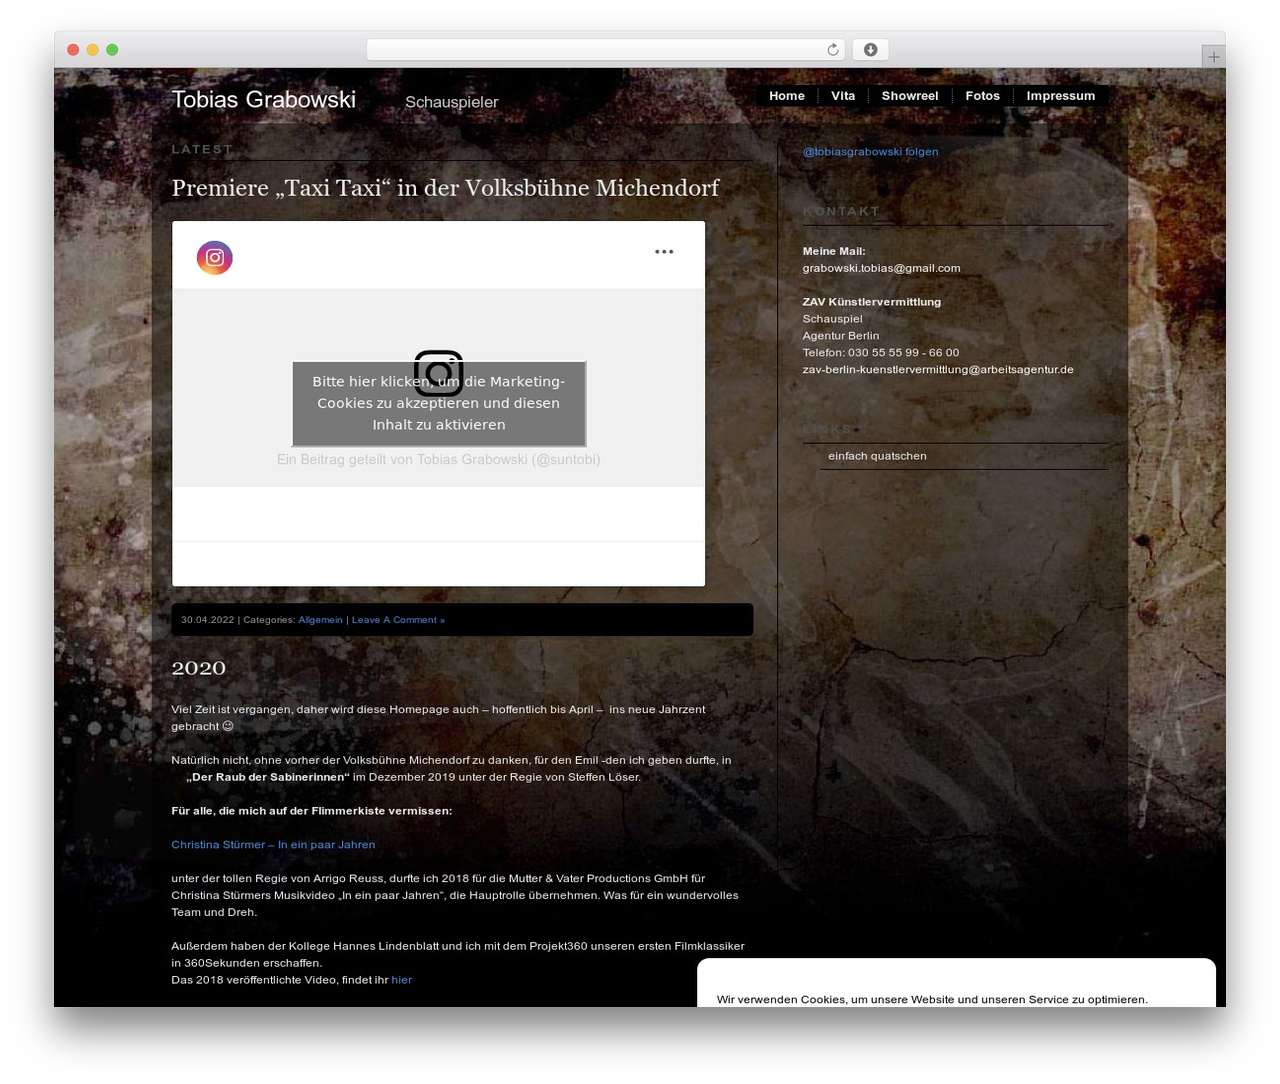Open the 'einfach quatschen' link
Viewport: 1280px width, 1084px height.
pyautogui.click(x=877, y=456)
